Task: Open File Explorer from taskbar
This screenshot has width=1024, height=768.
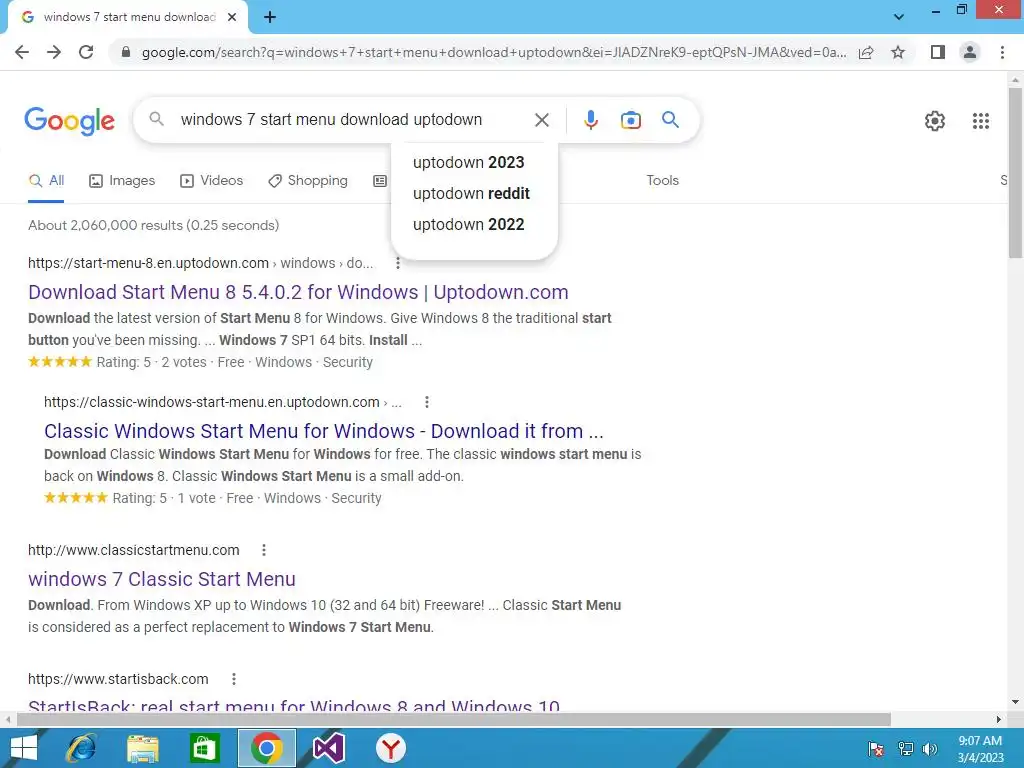Action: (142, 748)
